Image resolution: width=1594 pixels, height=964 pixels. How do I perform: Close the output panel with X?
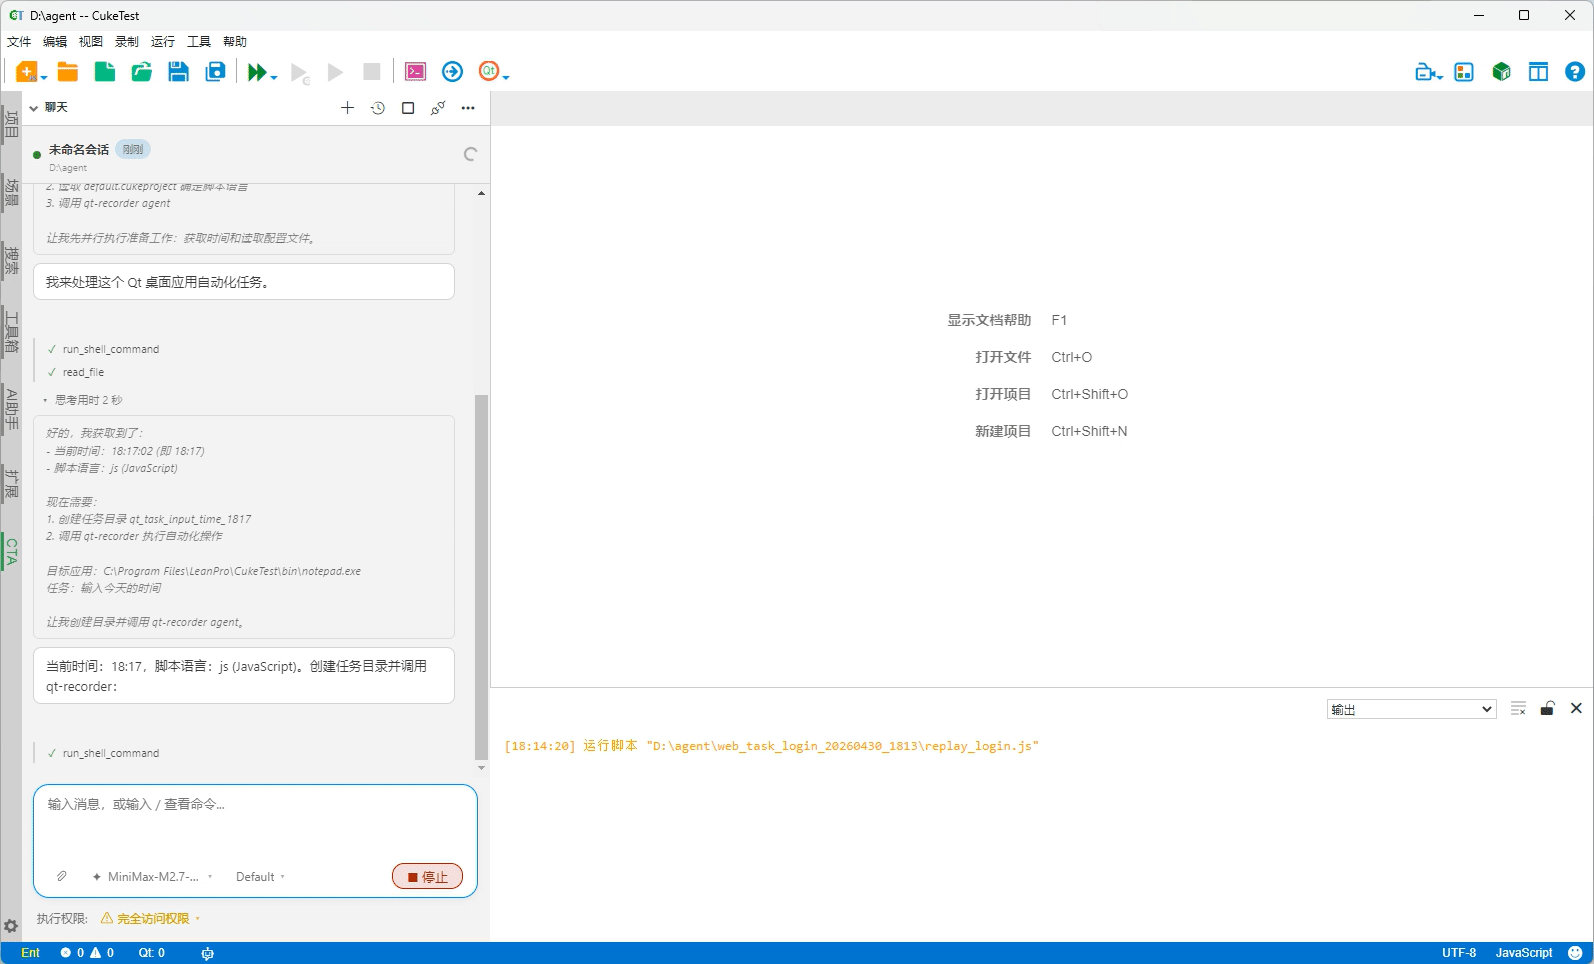[1576, 708]
